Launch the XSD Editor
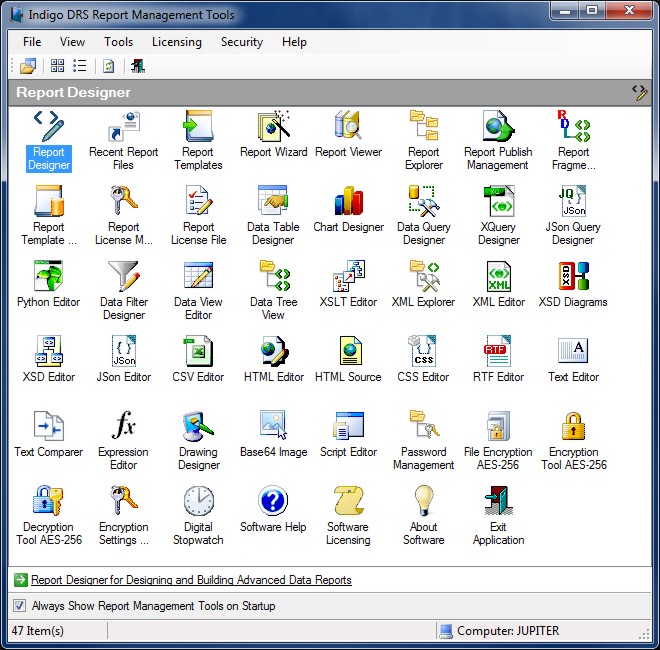The height and width of the screenshot is (650, 660). (x=48, y=360)
